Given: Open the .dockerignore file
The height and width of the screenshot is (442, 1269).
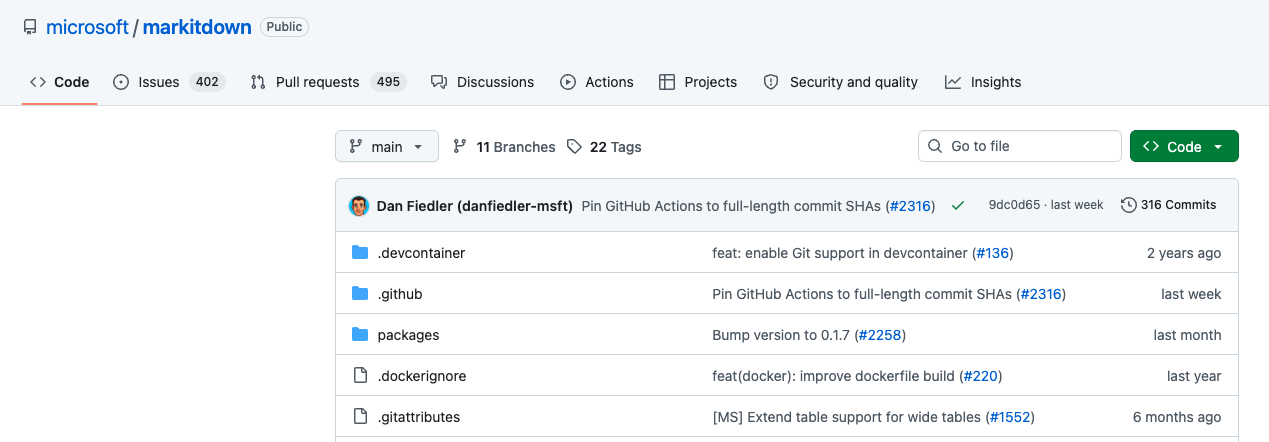Looking at the screenshot, I should [x=422, y=376].
